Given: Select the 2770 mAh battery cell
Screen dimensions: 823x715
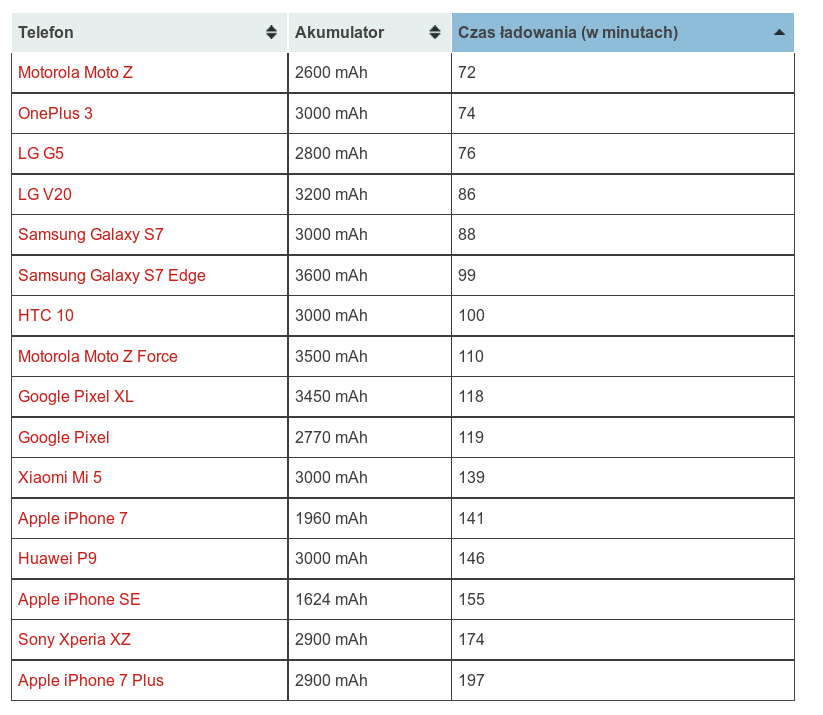Looking at the screenshot, I should point(370,437).
